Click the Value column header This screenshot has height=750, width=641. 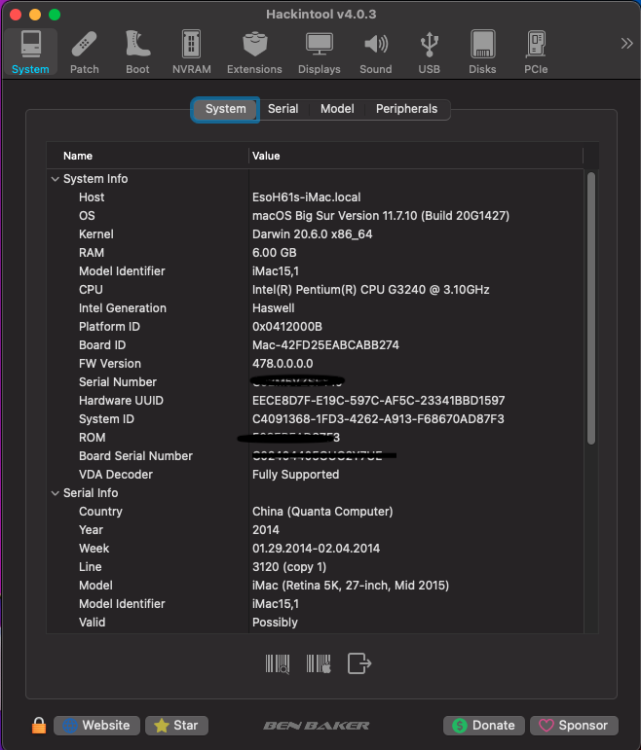pos(266,156)
